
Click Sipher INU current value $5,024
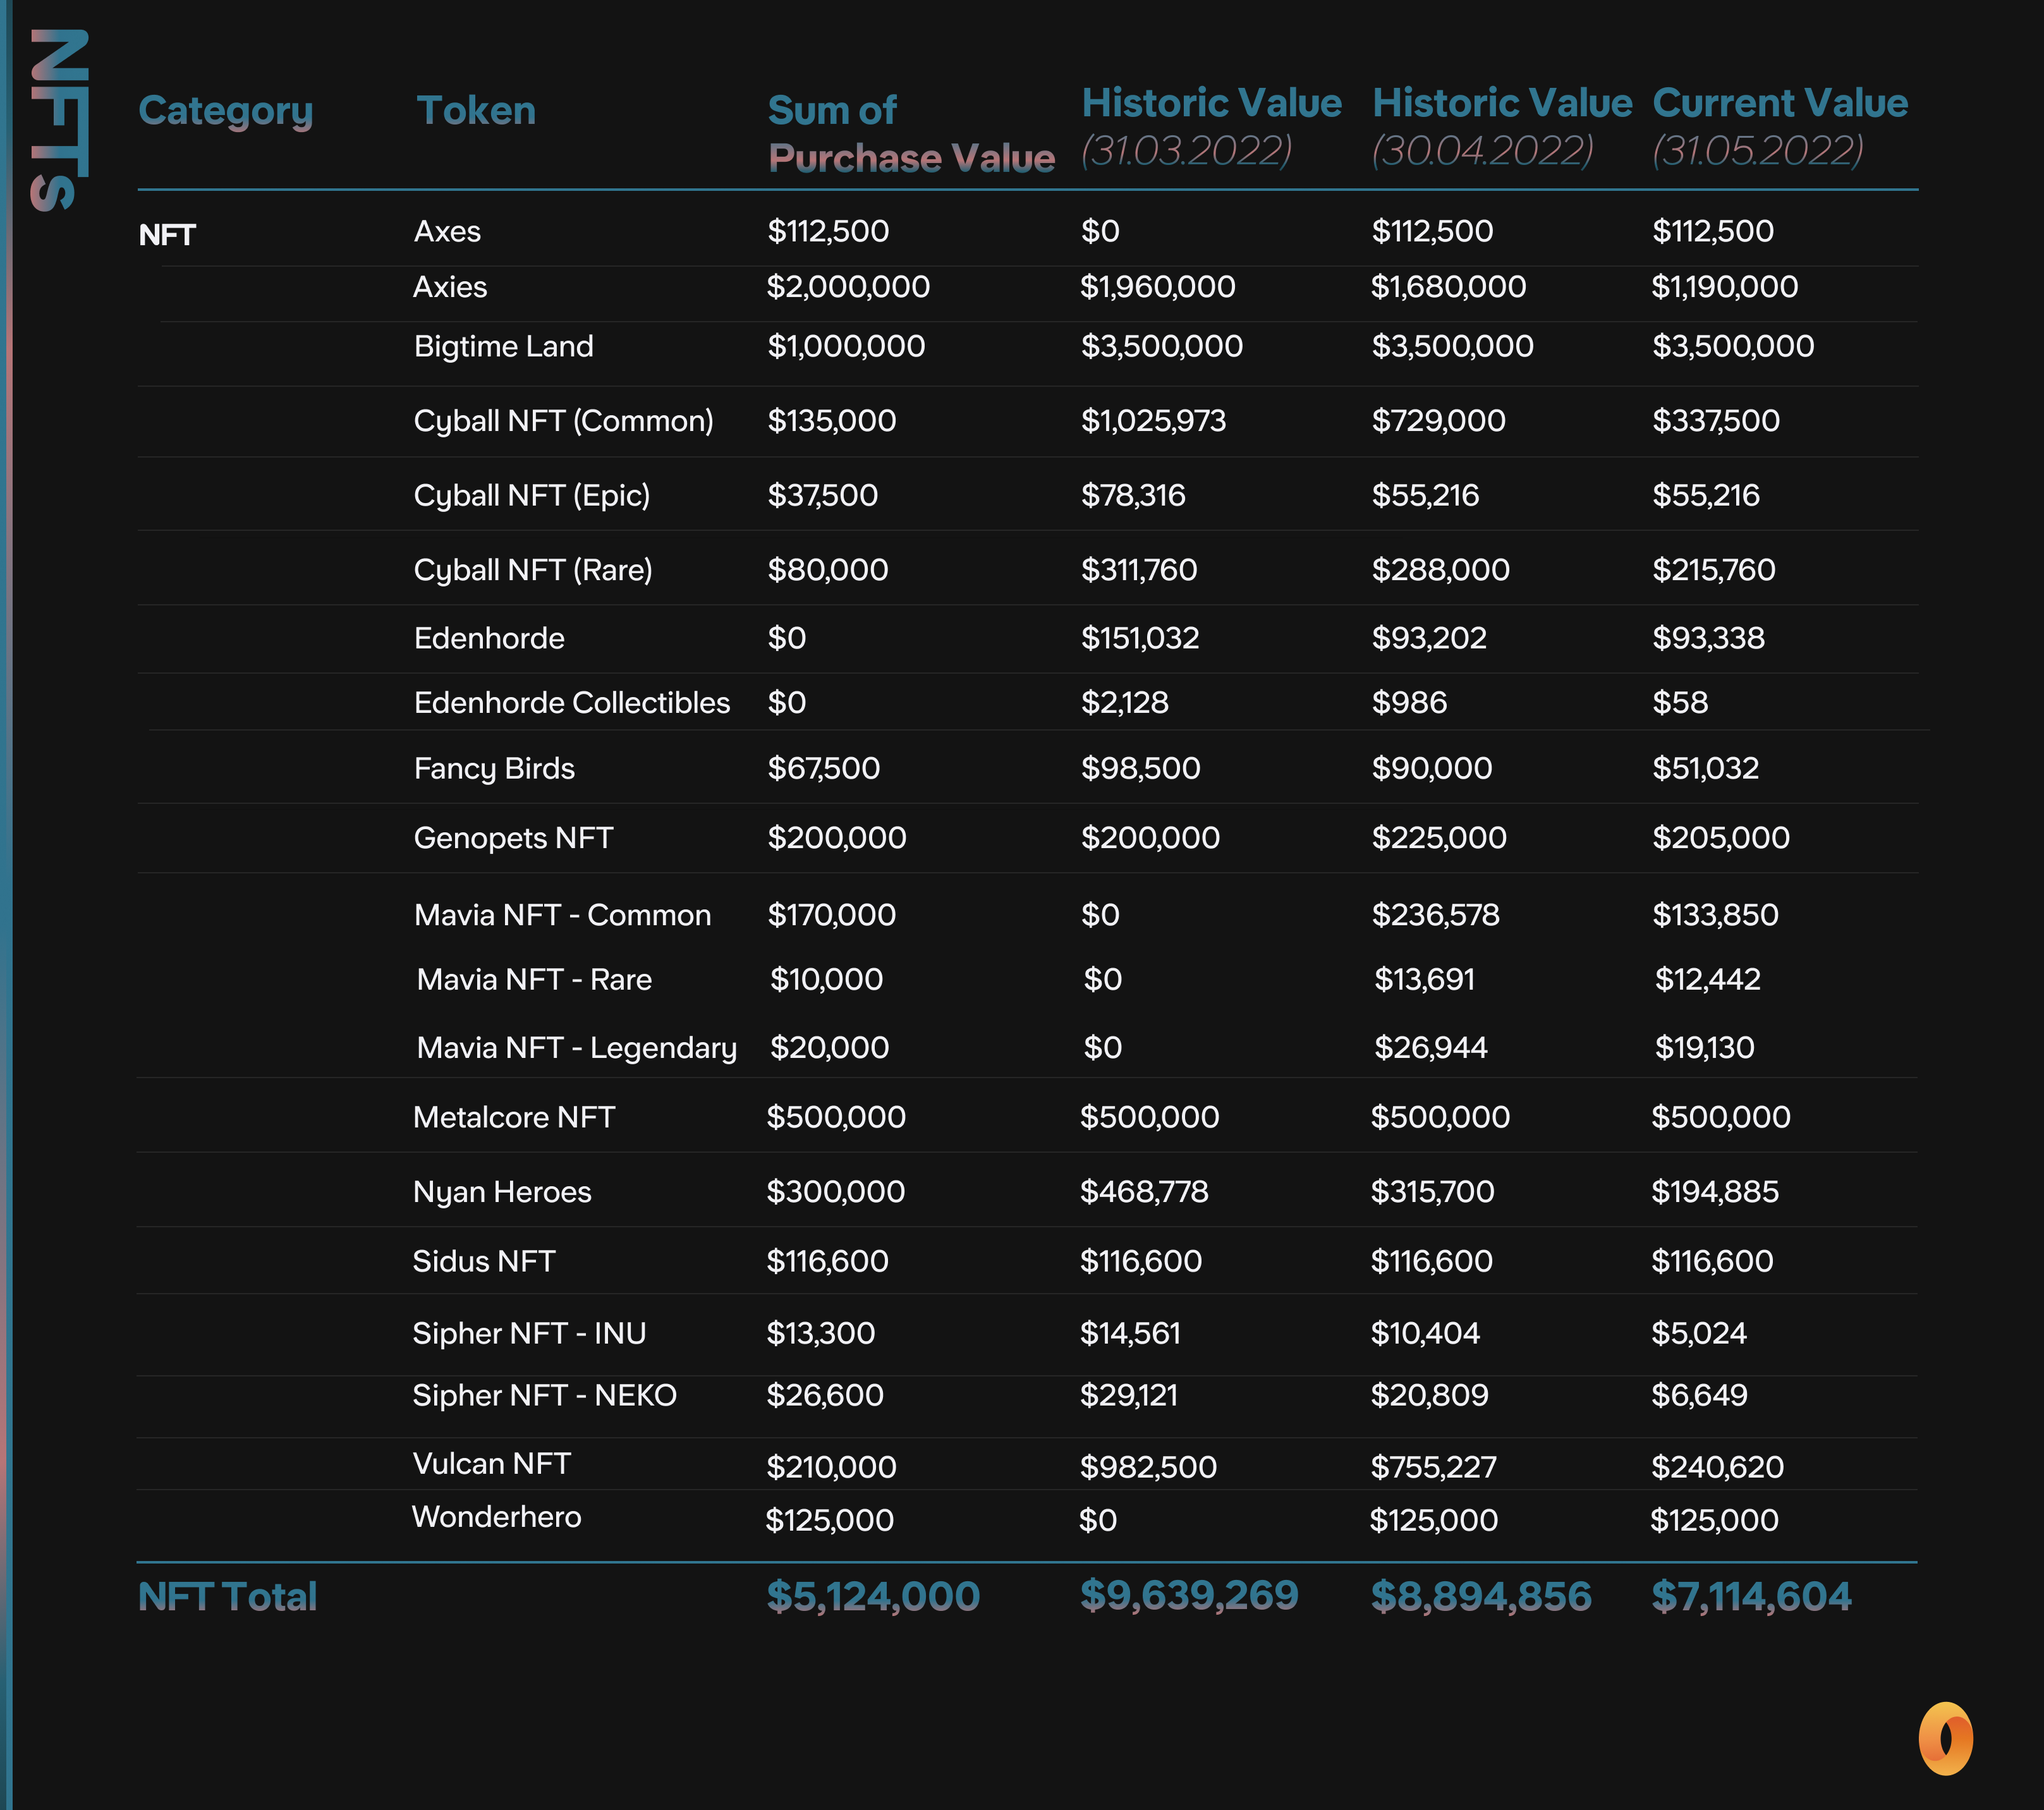click(1699, 1333)
